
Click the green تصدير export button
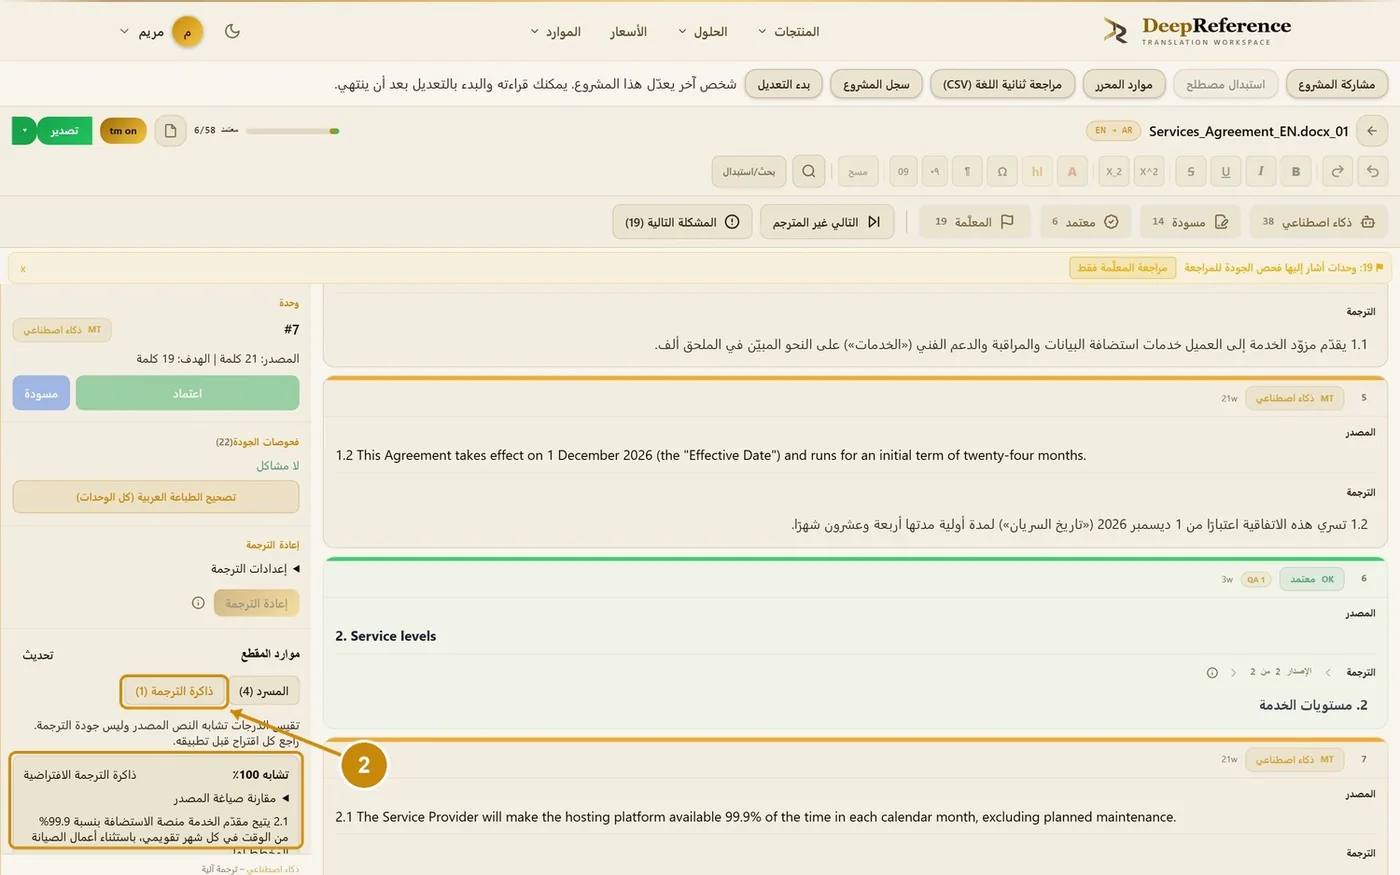click(x=65, y=131)
